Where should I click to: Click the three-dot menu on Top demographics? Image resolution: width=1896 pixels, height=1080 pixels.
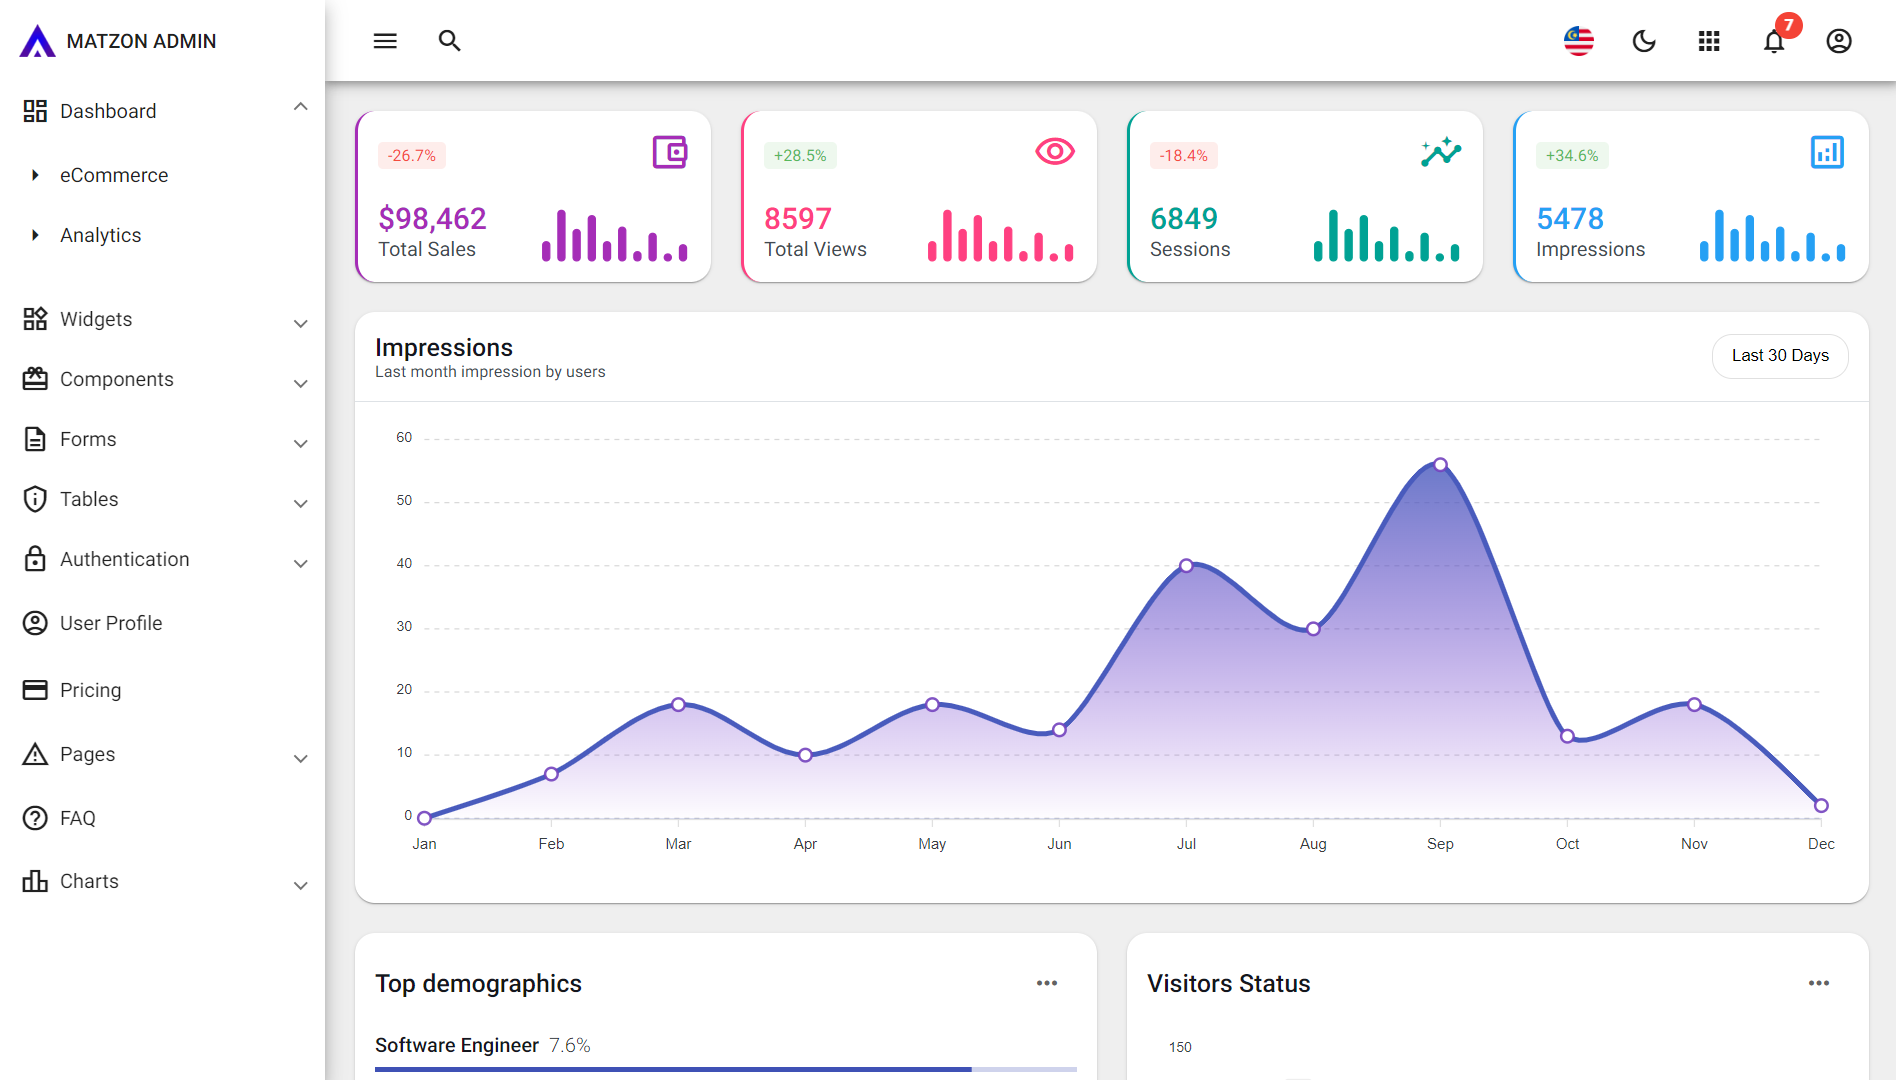pos(1047,983)
